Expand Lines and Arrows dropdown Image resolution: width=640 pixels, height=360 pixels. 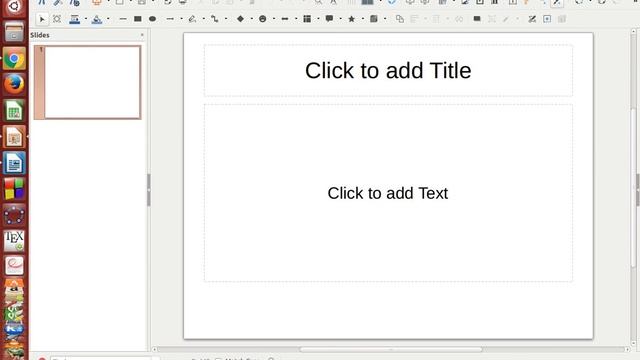click(x=181, y=19)
